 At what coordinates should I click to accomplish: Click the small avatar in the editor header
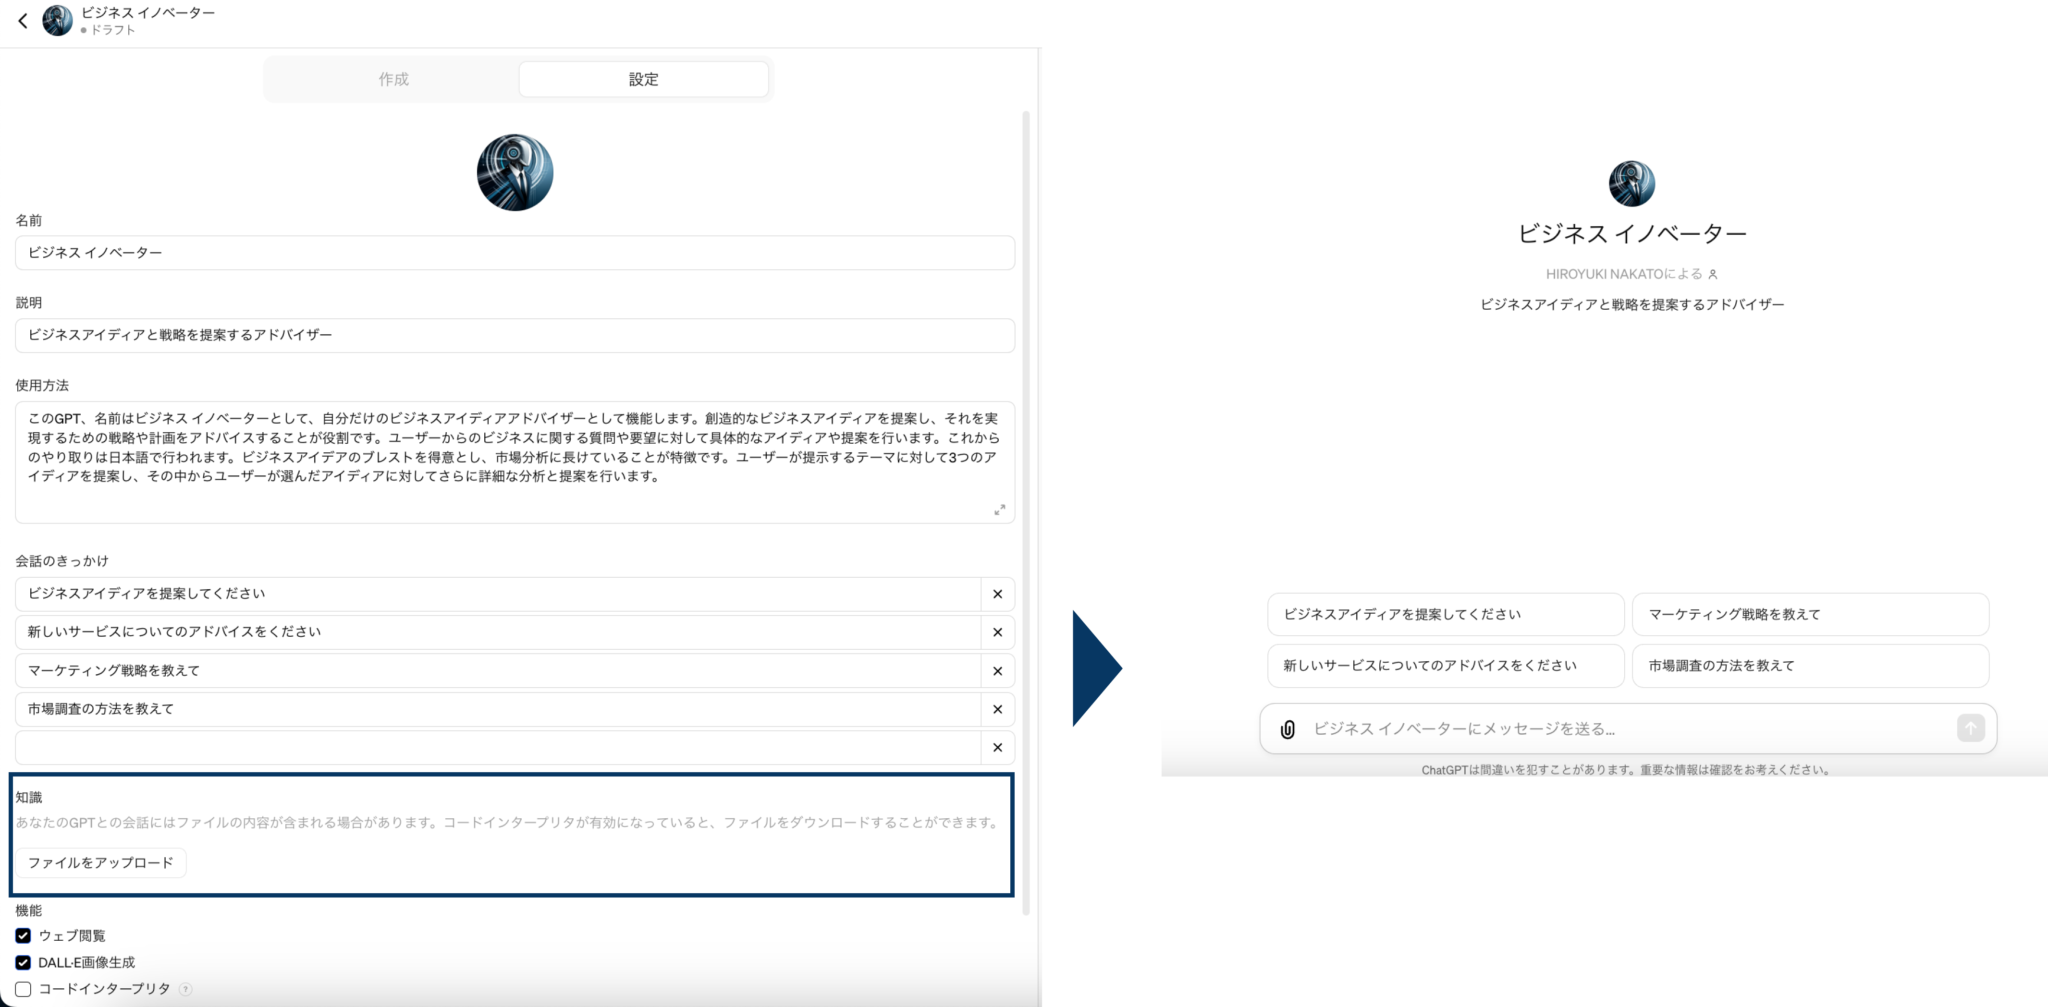pos(57,20)
